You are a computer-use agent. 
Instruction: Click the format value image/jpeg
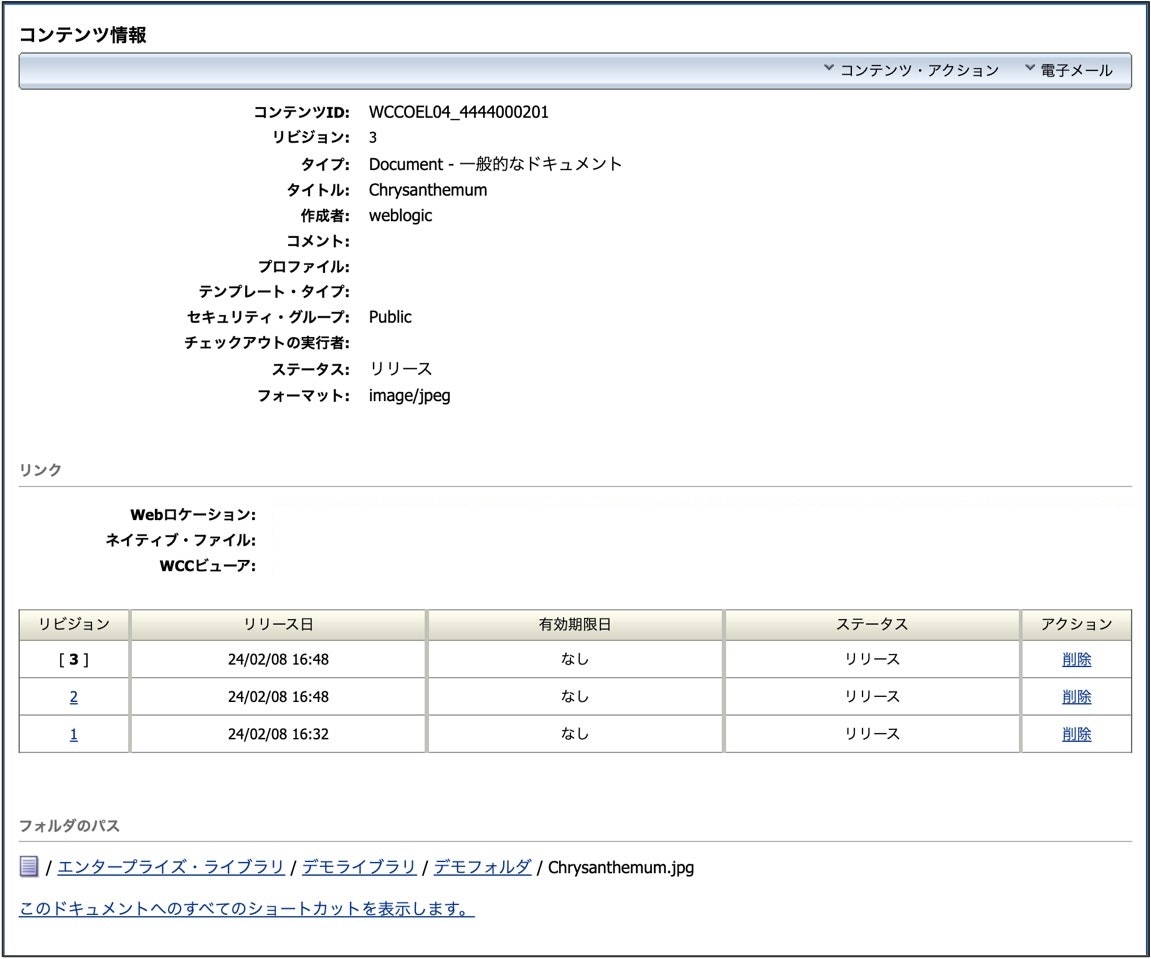click(x=410, y=396)
